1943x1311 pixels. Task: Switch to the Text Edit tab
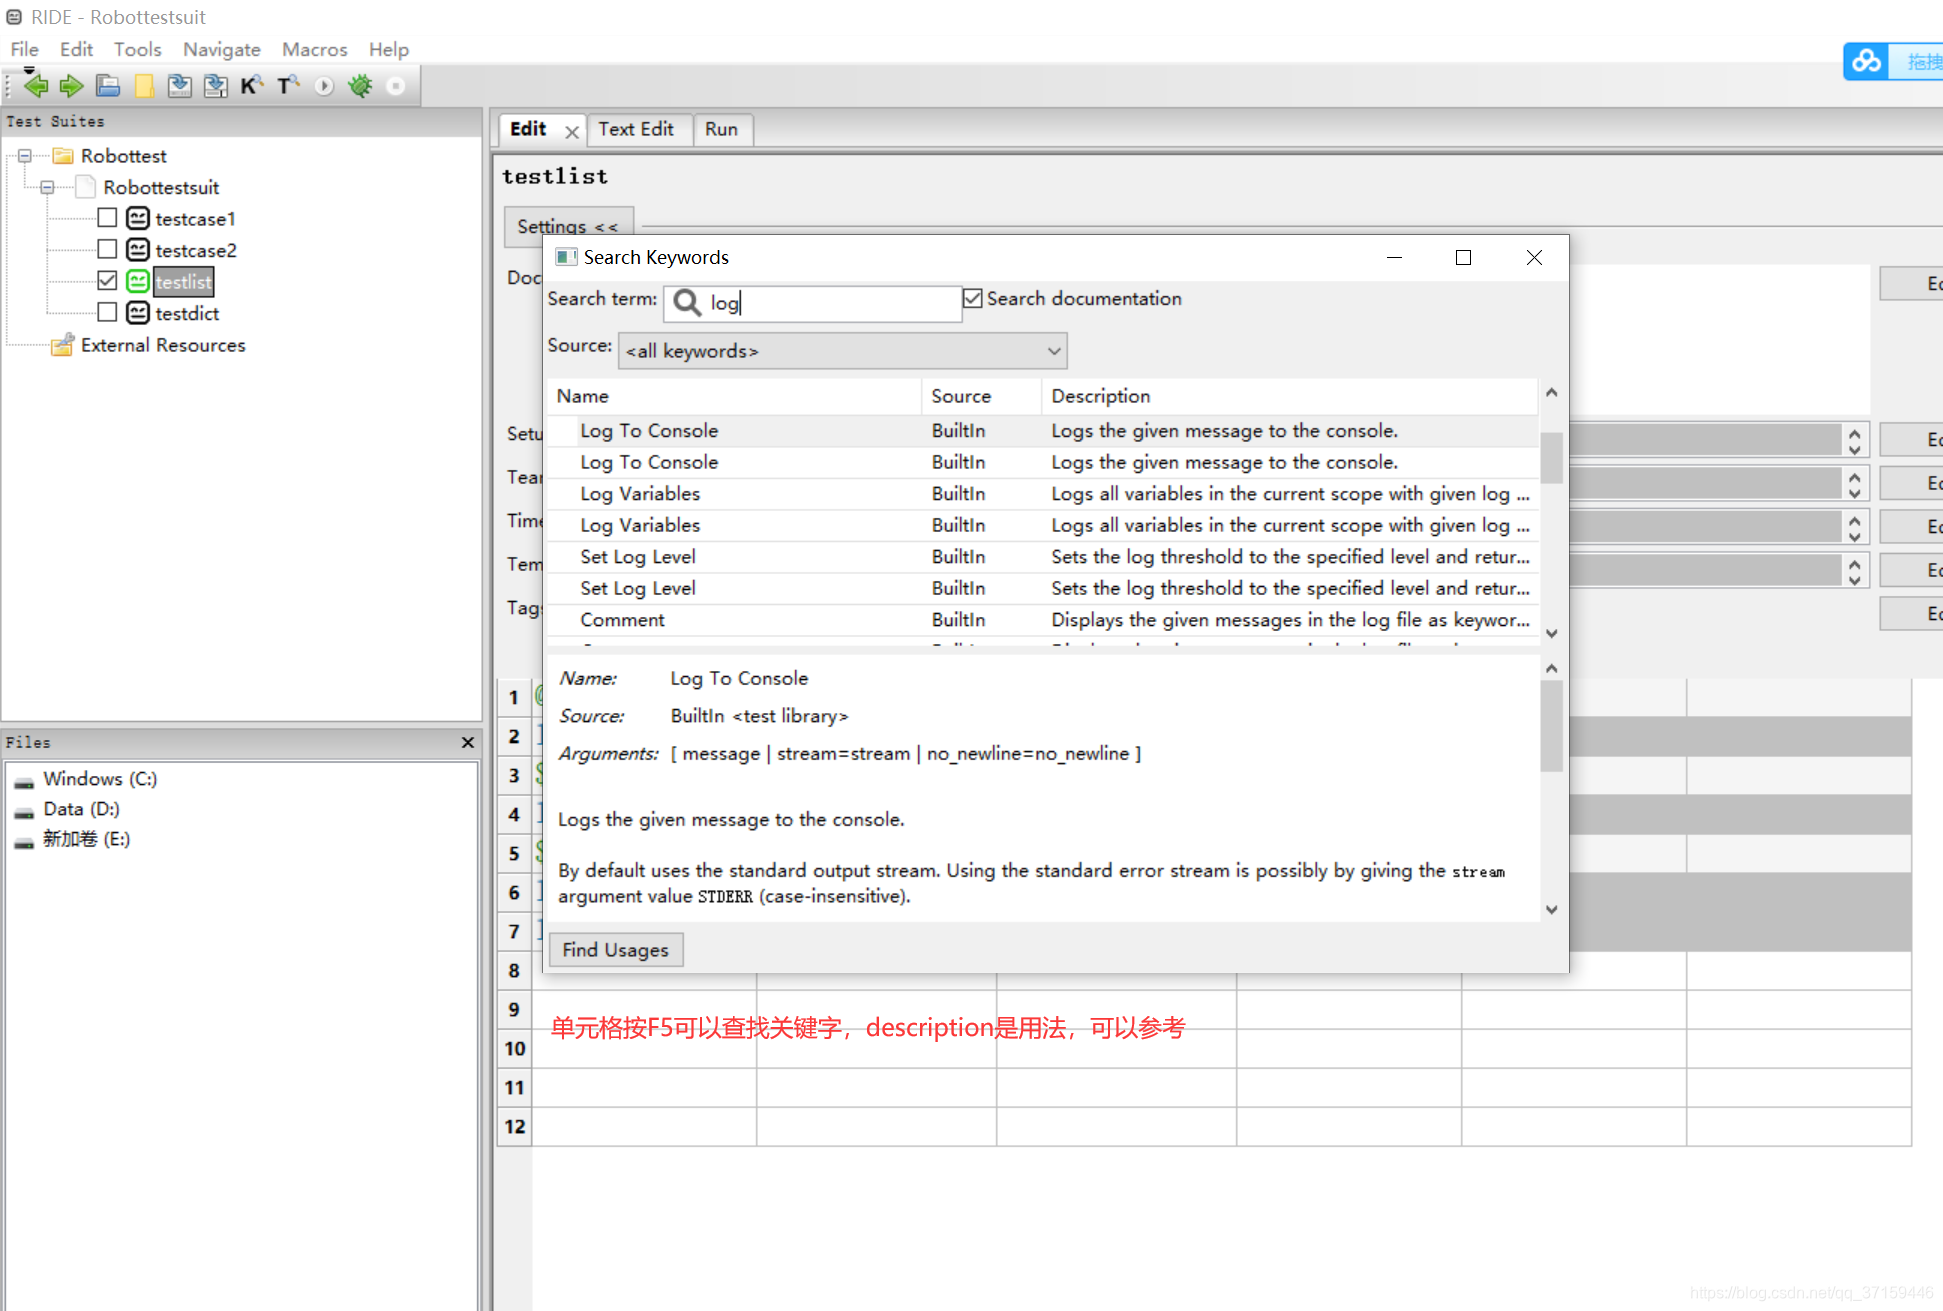point(636,129)
